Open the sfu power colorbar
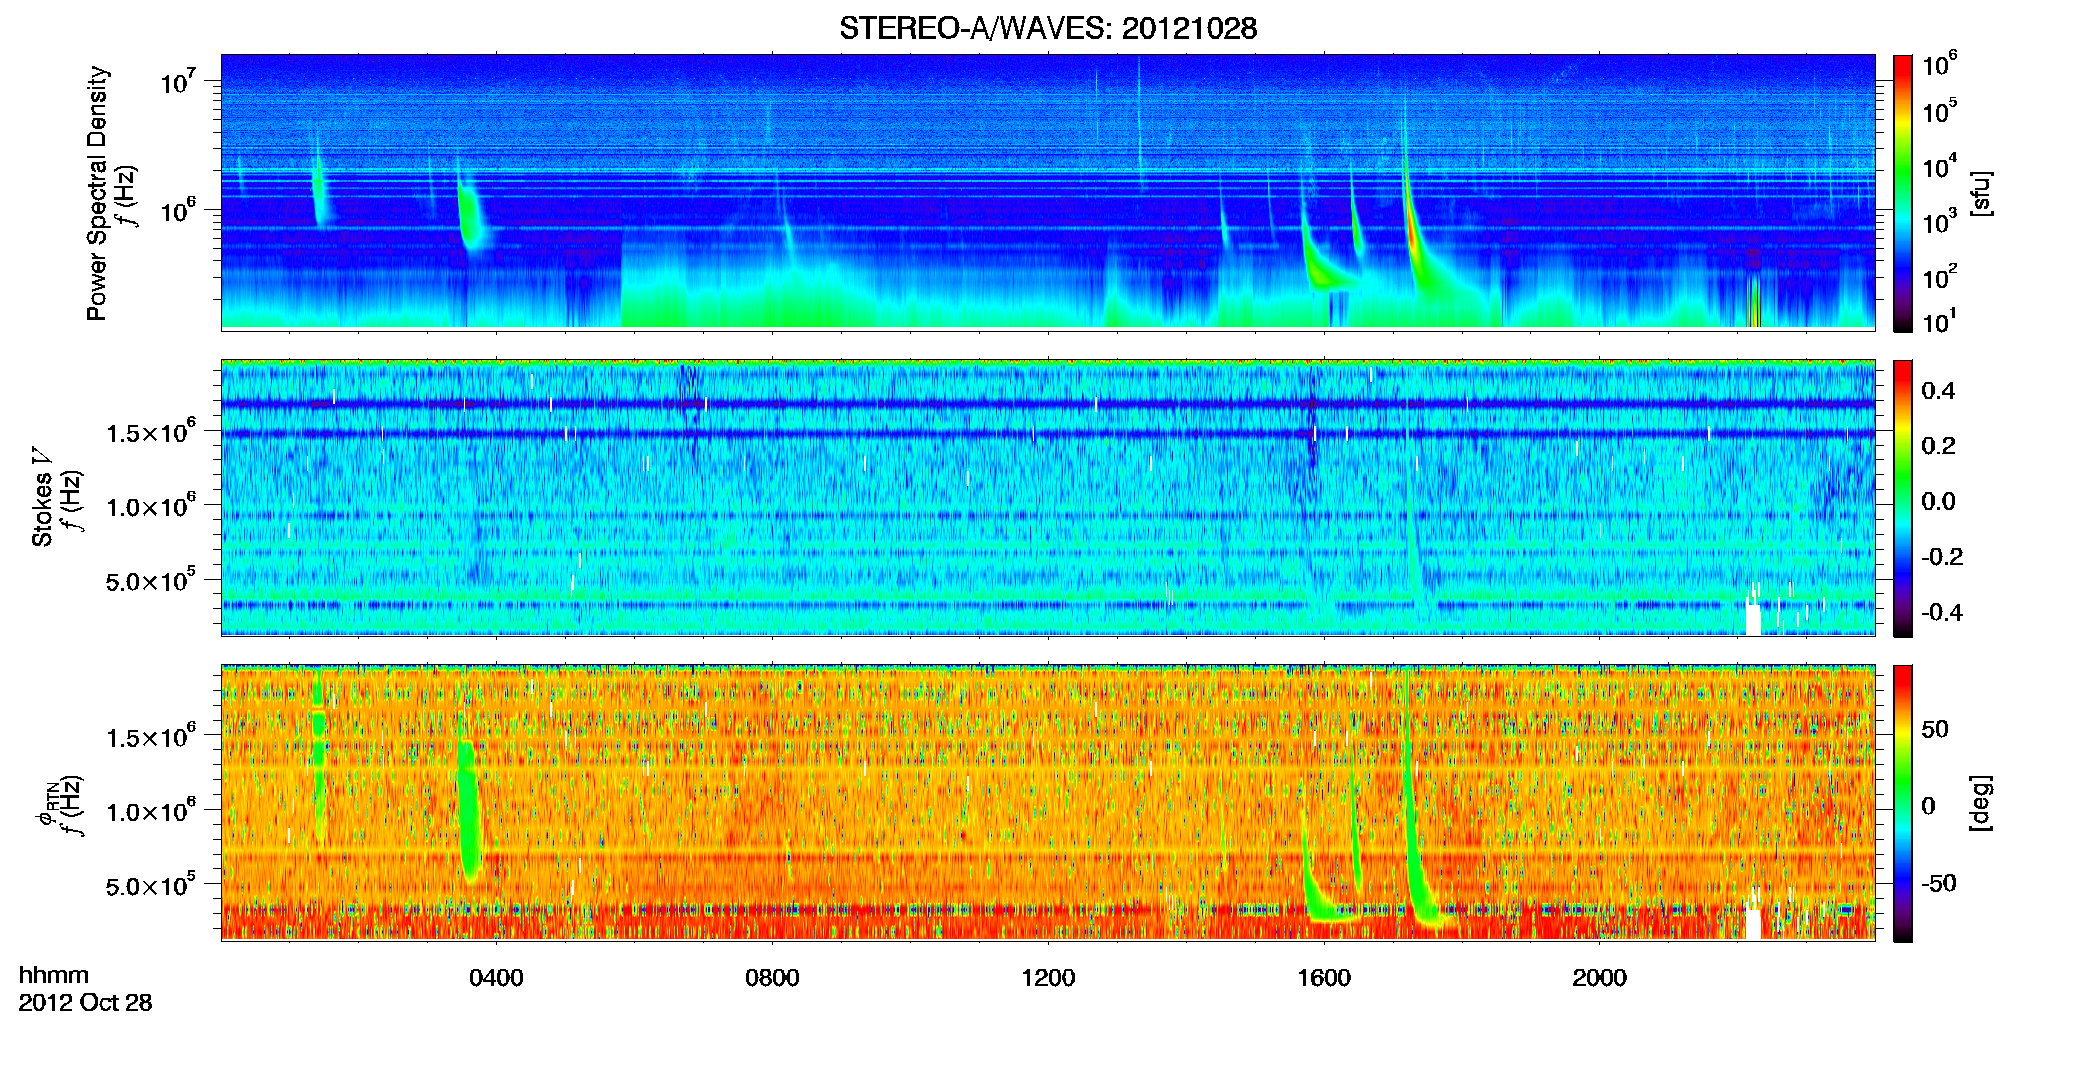This screenshot has height=1080, width=2096. (1903, 193)
